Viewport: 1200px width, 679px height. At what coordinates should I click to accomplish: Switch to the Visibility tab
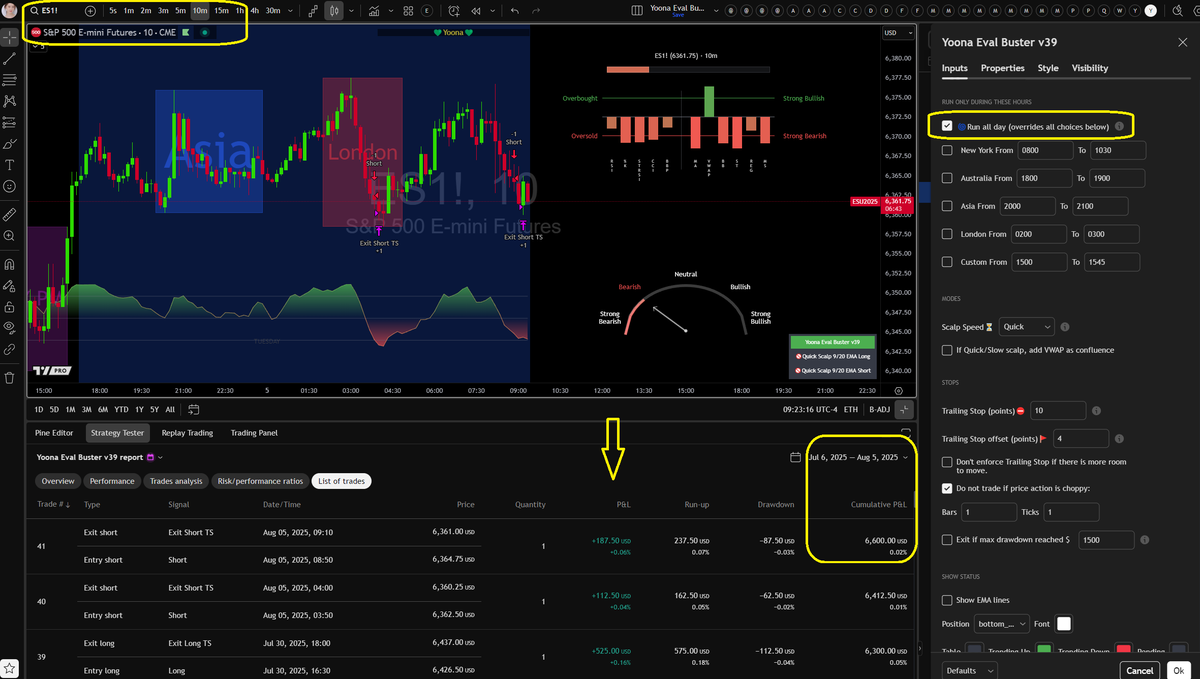(1090, 68)
